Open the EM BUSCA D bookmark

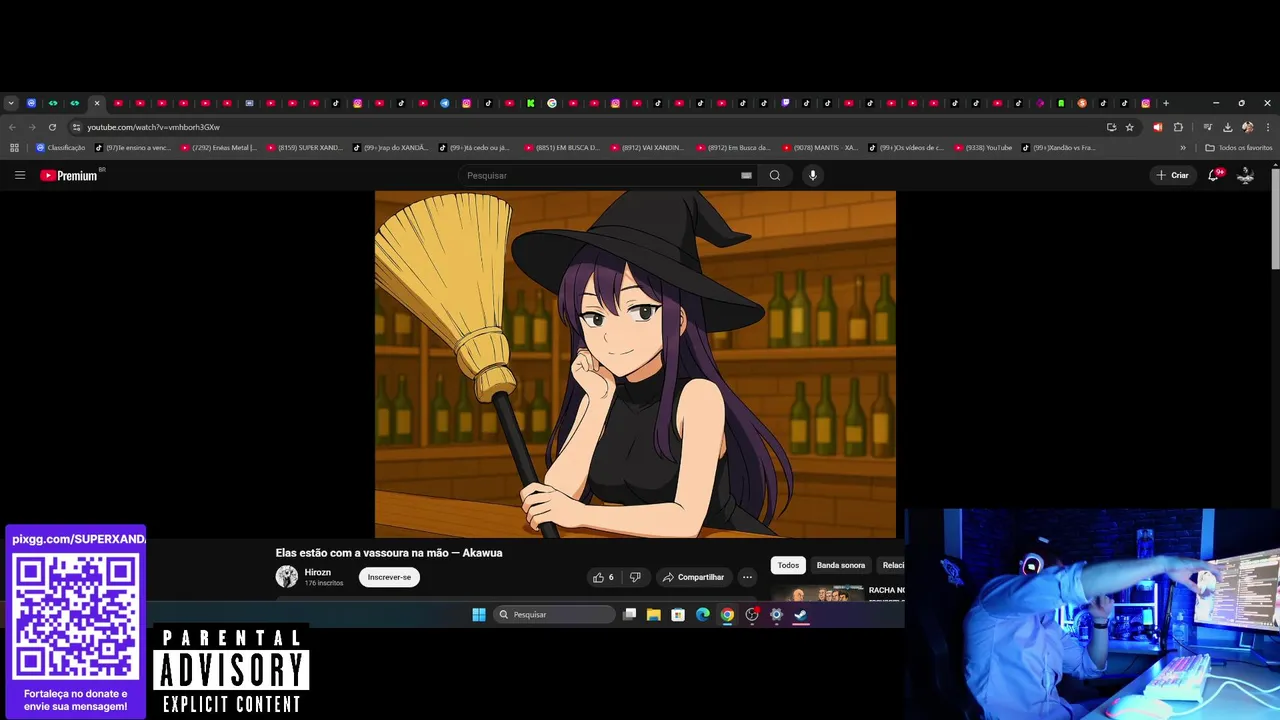[561, 148]
